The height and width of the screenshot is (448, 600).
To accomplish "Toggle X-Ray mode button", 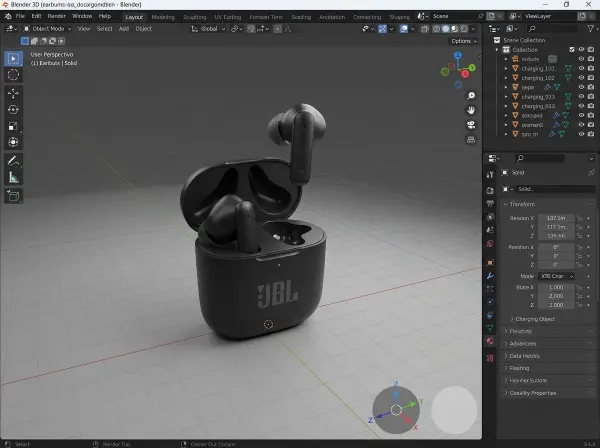I will click(425, 29).
